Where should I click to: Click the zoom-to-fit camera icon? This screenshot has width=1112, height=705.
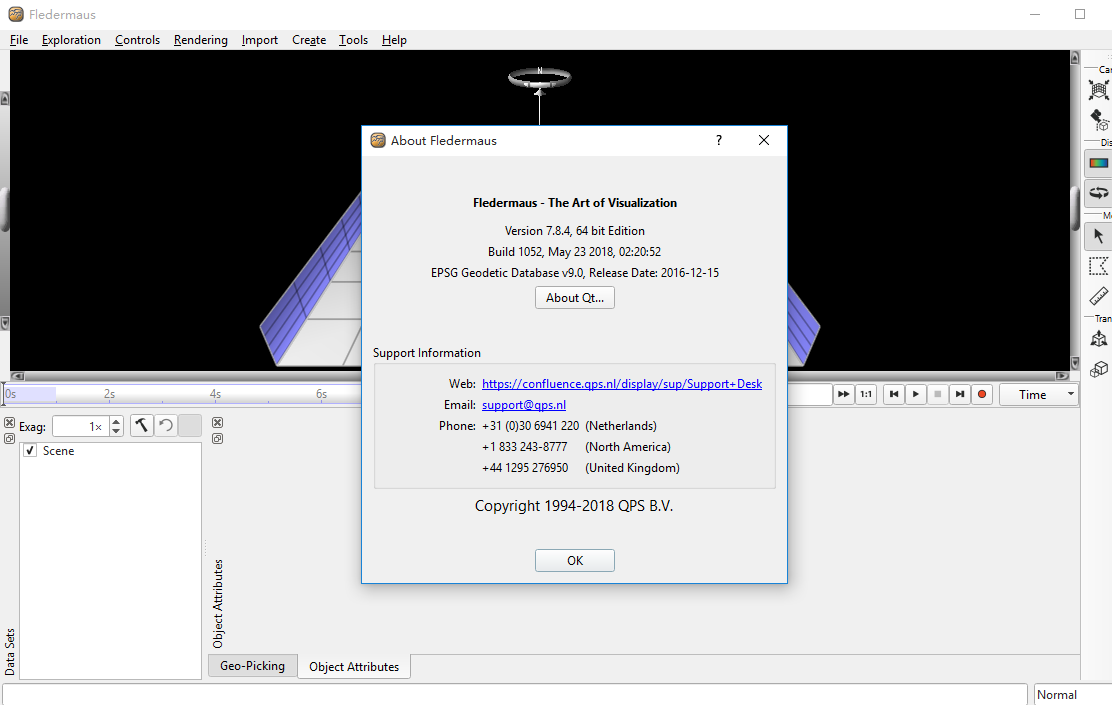click(x=1098, y=90)
